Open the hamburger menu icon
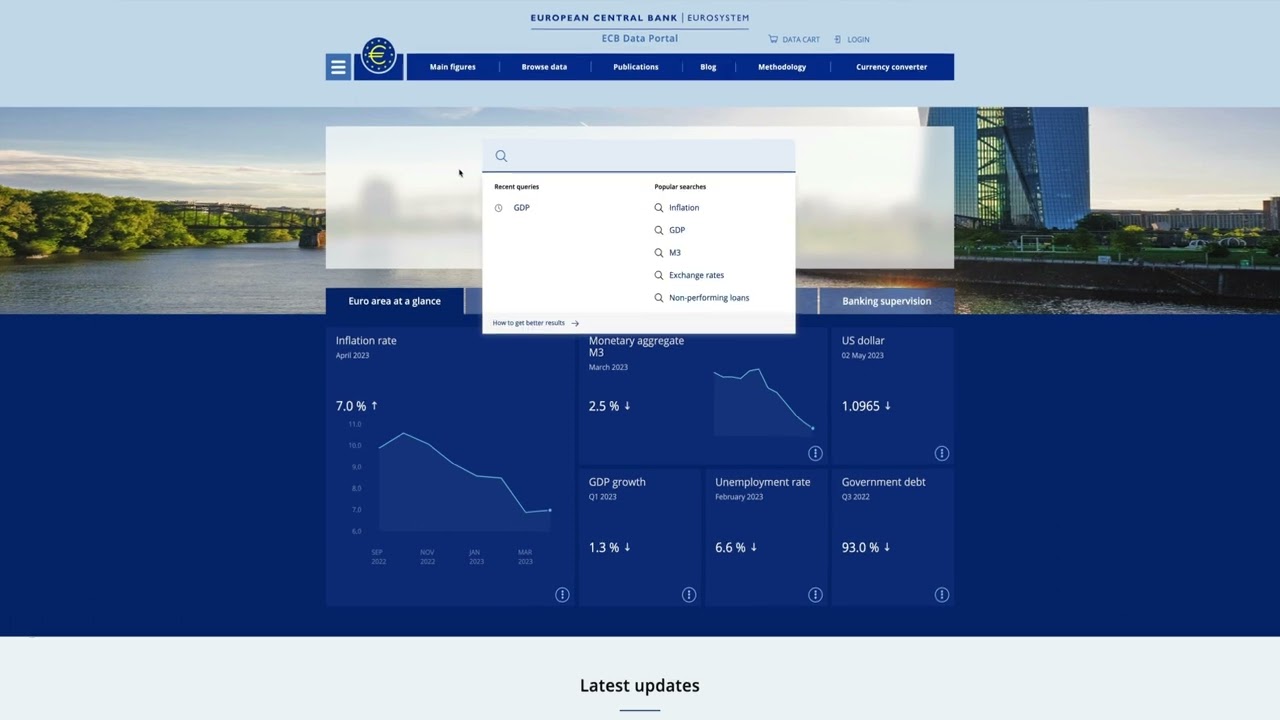The width and height of the screenshot is (1280, 720). (x=338, y=67)
